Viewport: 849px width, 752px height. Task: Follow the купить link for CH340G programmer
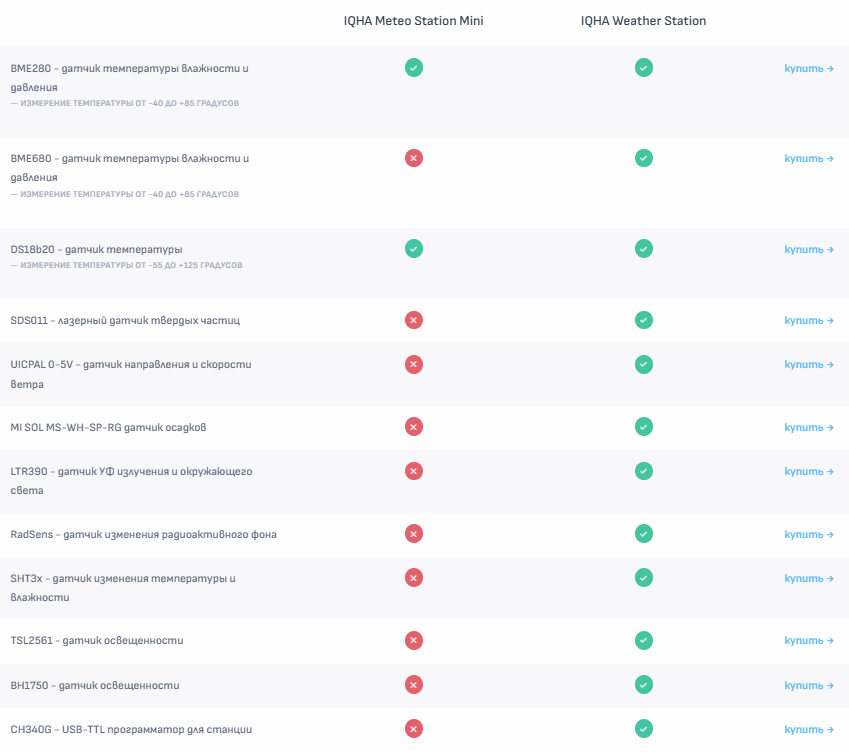[x=809, y=730]
